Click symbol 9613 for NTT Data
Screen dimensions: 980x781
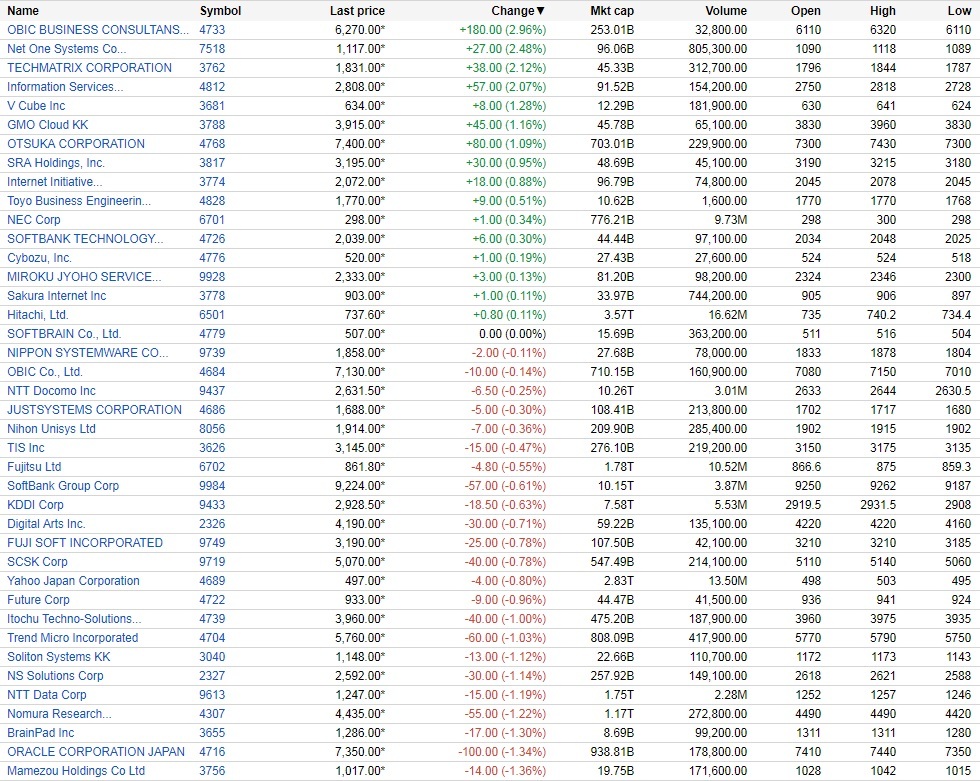212,695
